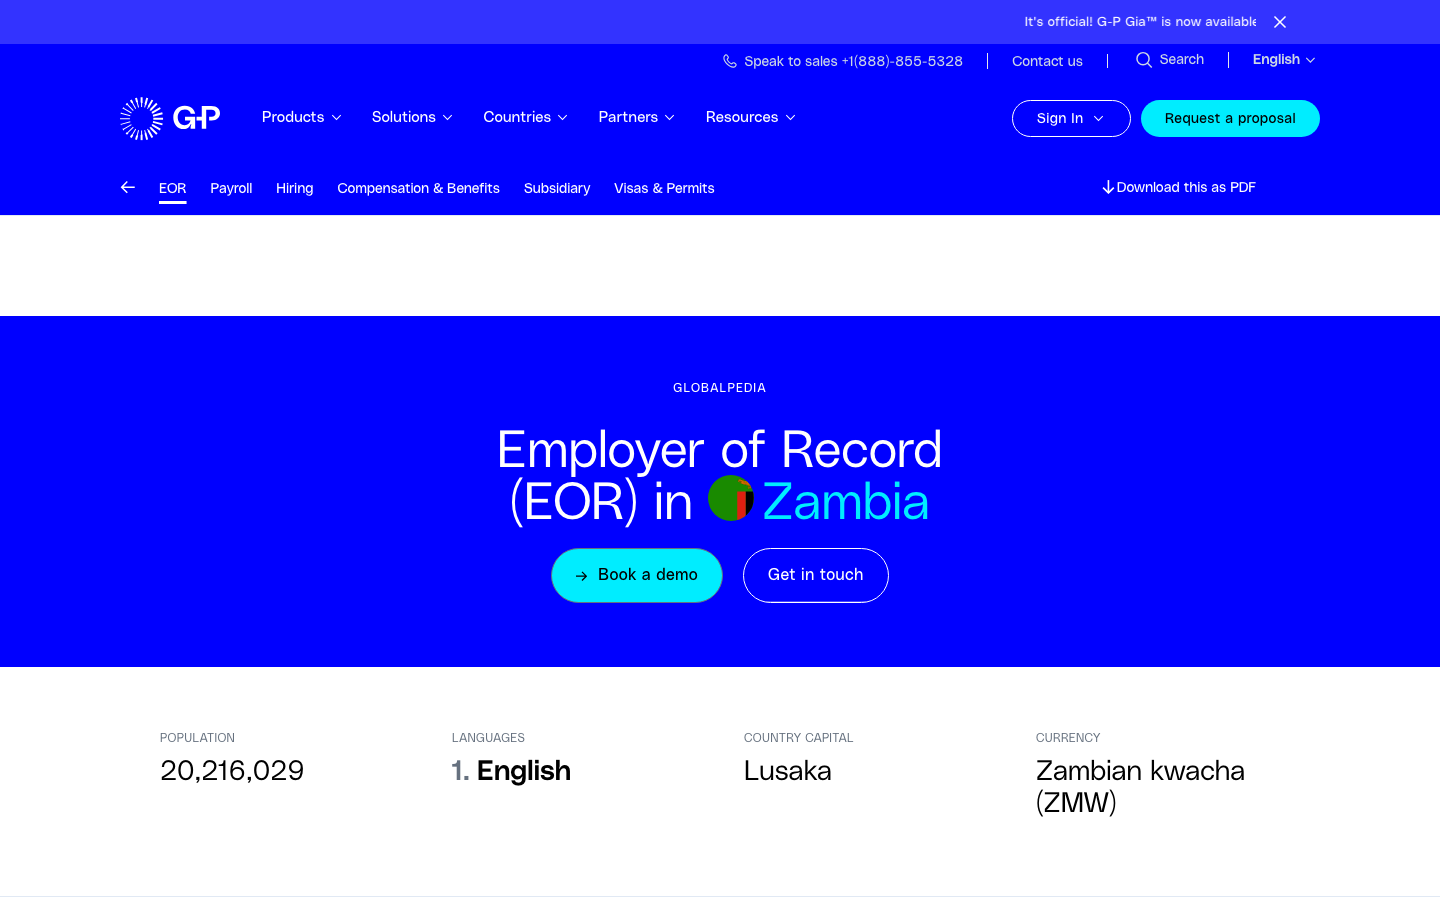This screenshot has width=1440, height=900.
Task: Click the Book a demo label
Action: pyautogui.click(x=648, y=575)
